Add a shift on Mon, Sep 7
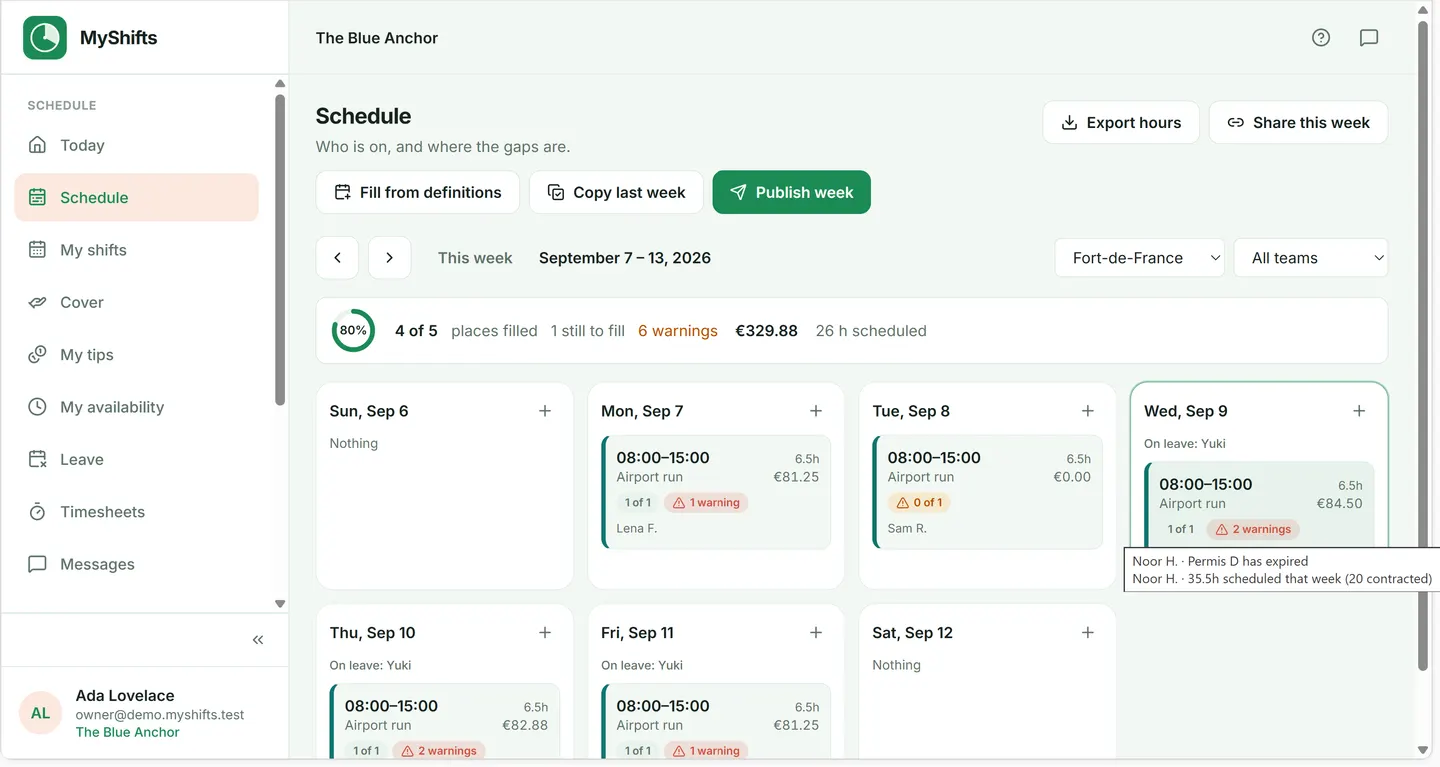 point(816,411)
